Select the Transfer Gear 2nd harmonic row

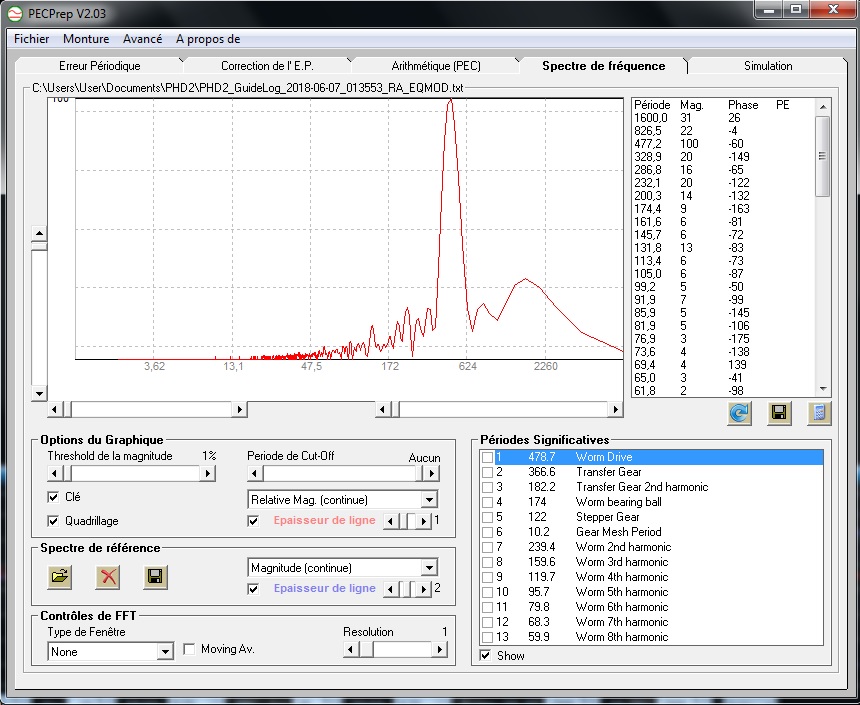tap(652, 487)
